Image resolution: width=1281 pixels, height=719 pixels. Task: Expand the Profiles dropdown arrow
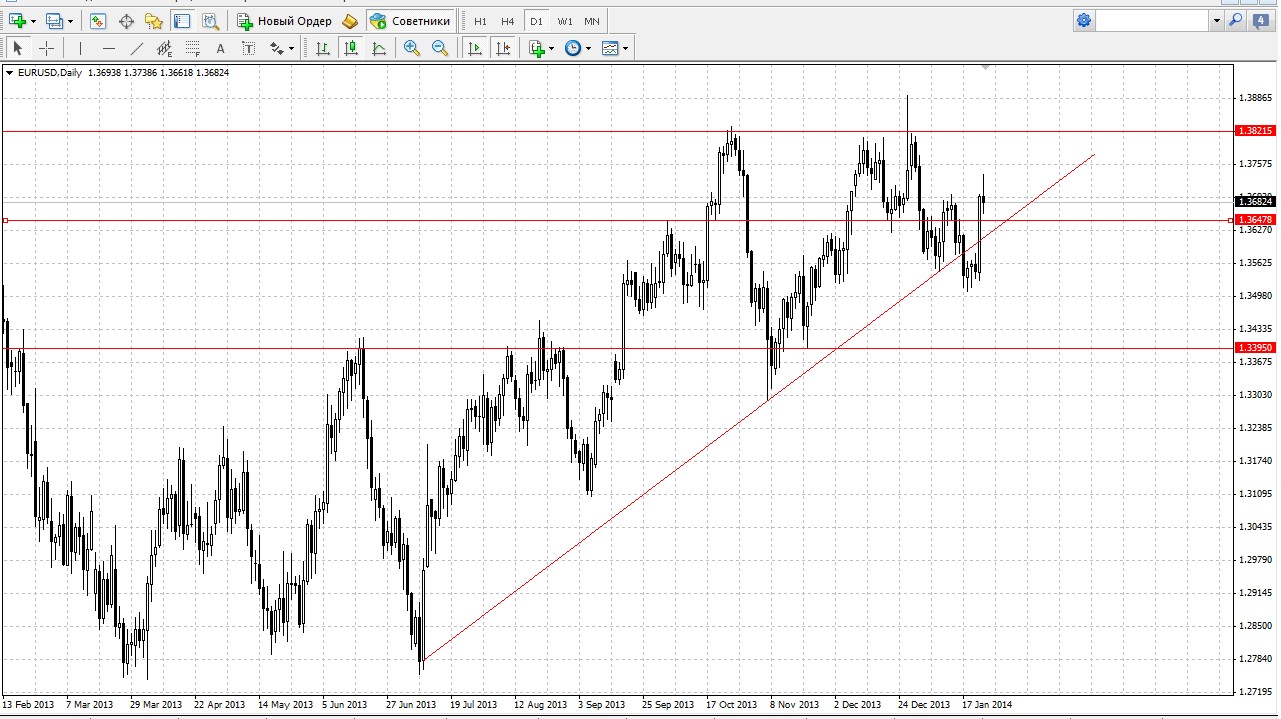coord(70,21)
